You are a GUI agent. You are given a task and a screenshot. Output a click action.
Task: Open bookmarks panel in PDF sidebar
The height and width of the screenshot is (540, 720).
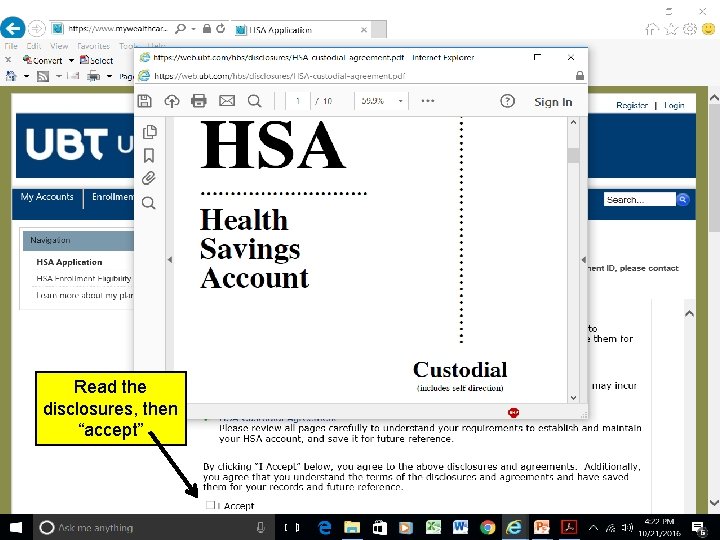(x=149, y=156)
